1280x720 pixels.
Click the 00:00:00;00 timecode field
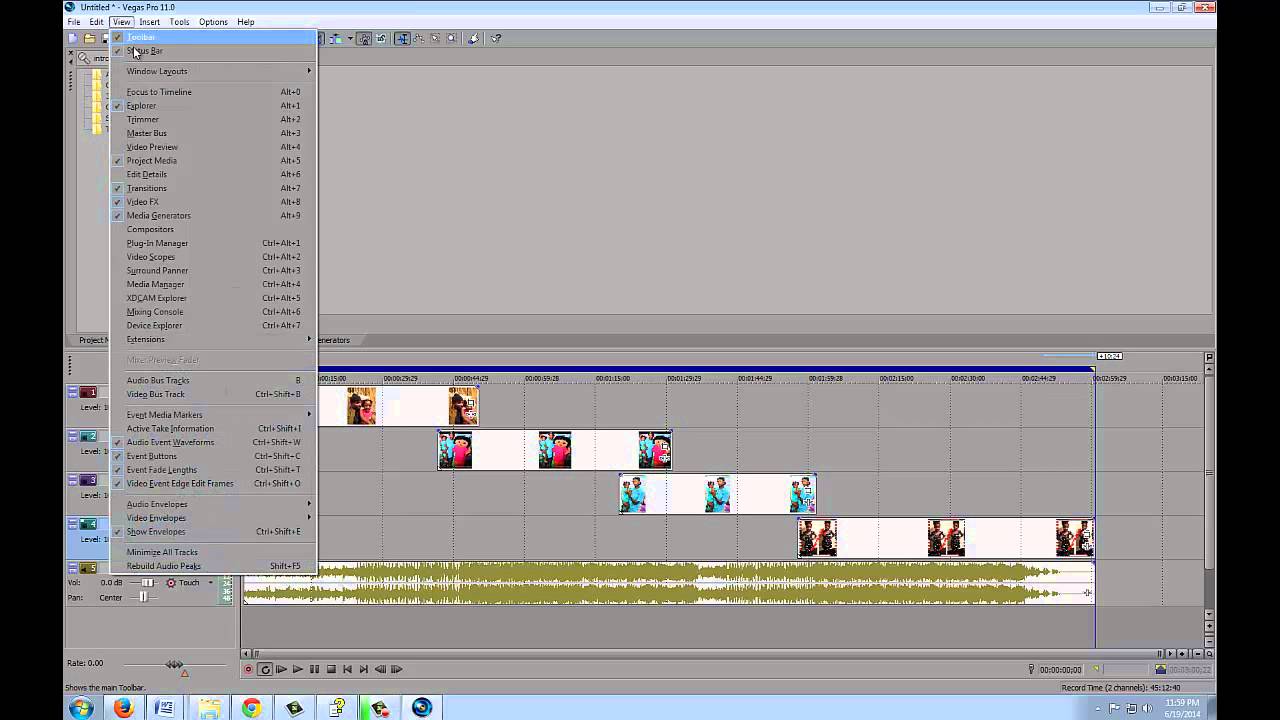tap(1061, 670)
